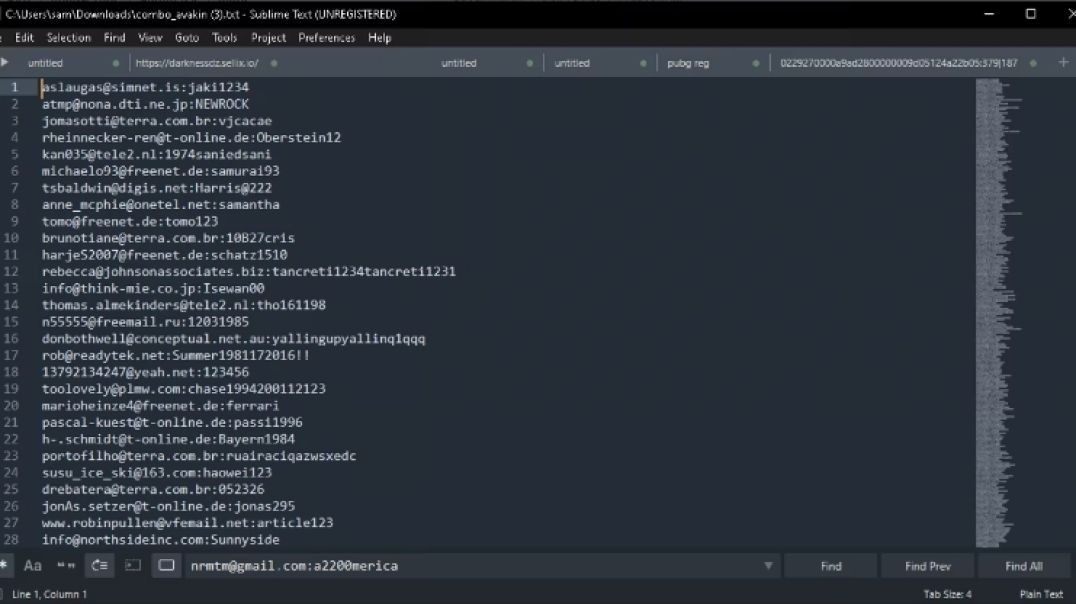This screenshot has width=1076, height=604.
Task: Open the find history dropdown arrow
Action: 768,566
